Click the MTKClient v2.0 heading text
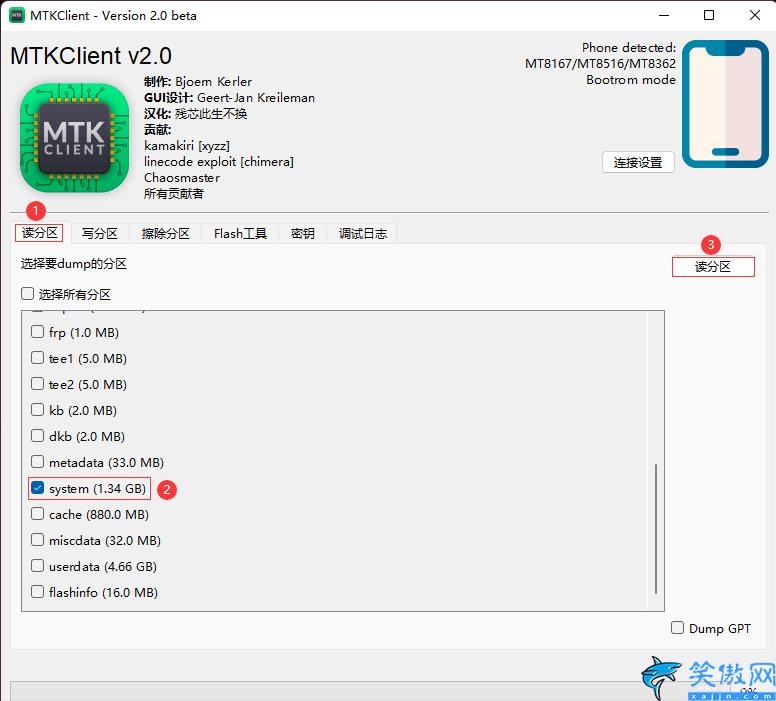This screenshot has height=701, width=776. (91, 55)
